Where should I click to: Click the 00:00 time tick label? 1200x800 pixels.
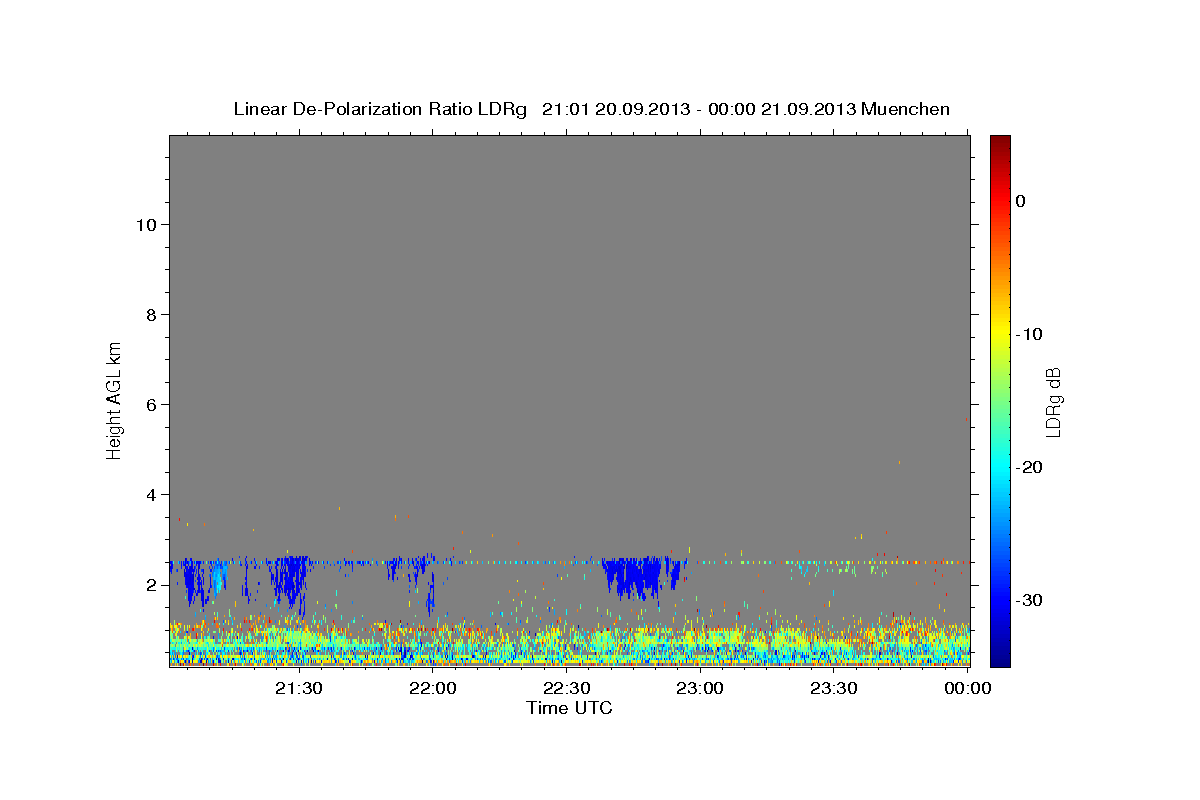968,688
